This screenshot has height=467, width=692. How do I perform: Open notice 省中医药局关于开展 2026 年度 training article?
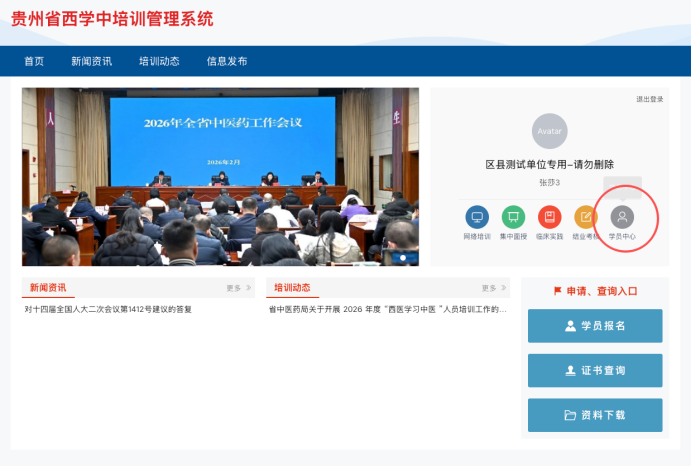387,309
